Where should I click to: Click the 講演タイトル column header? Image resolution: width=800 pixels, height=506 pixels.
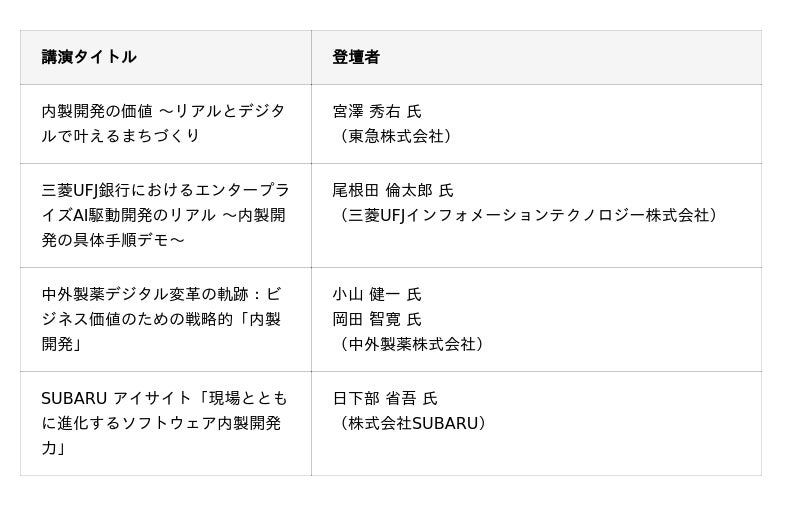tap(89, 57)
